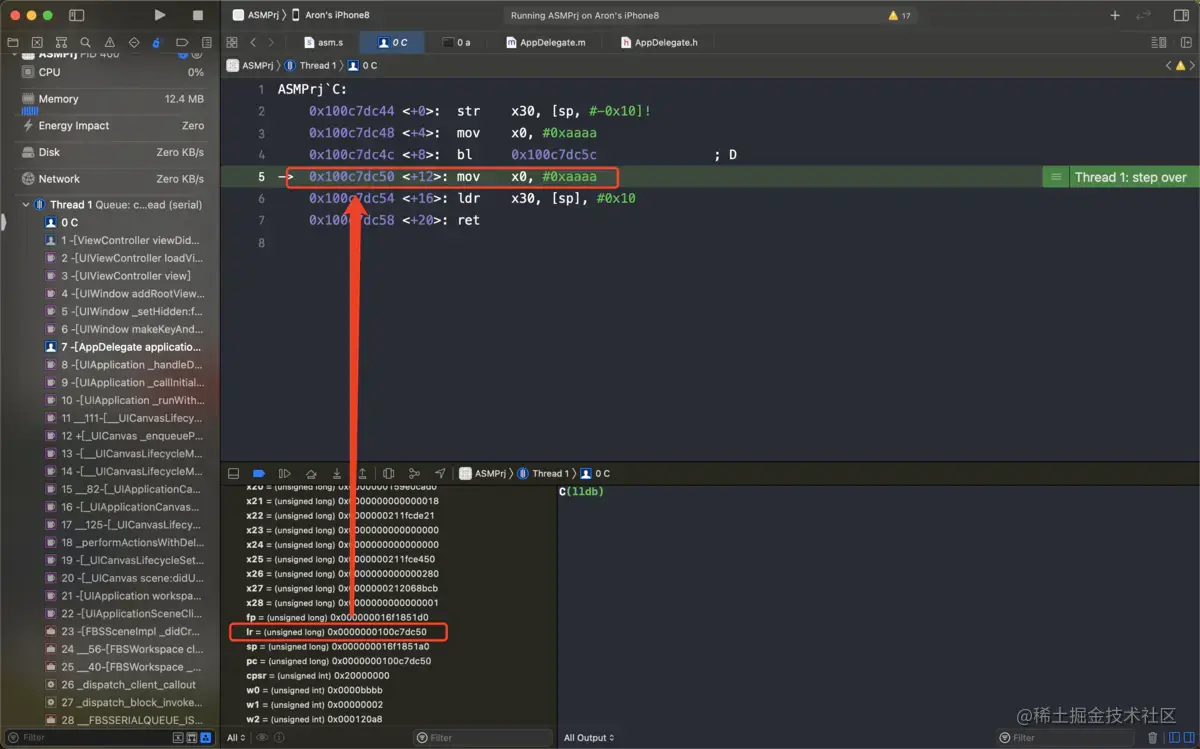1200x749 pixels.
Task: Hide the debug area toggle icon
Action: point(233,473)
